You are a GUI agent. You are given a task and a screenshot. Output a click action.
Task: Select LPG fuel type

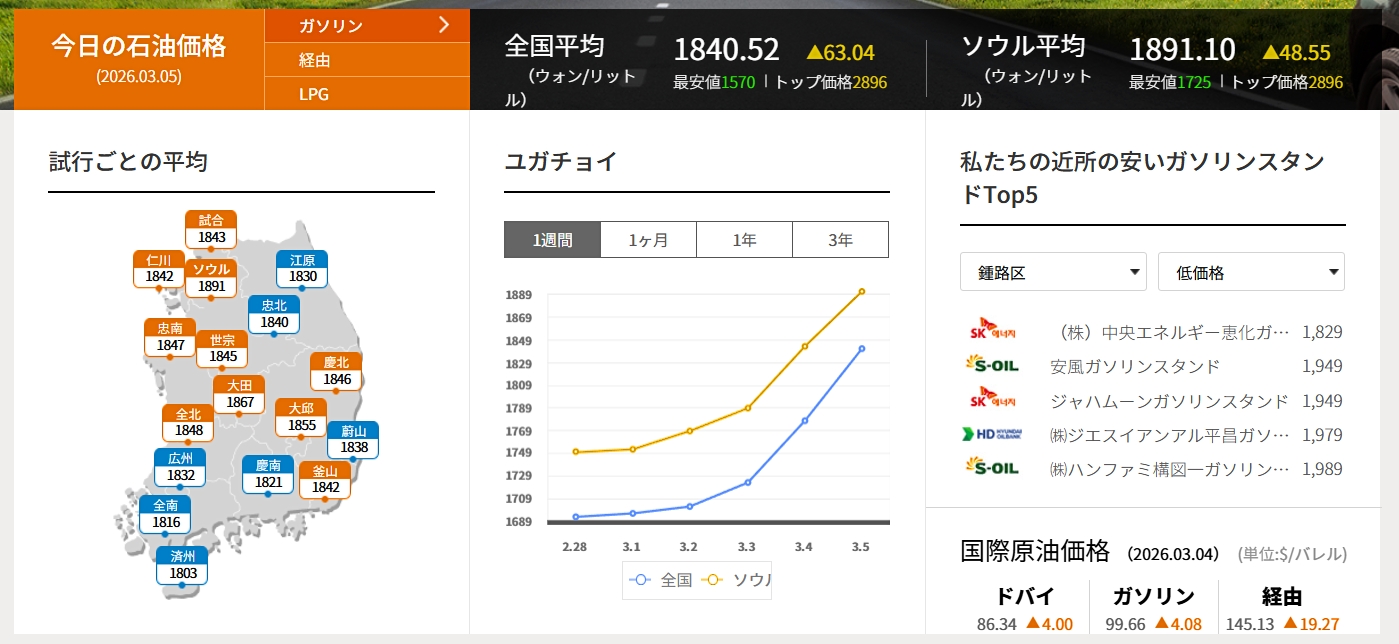click(314, 94)
